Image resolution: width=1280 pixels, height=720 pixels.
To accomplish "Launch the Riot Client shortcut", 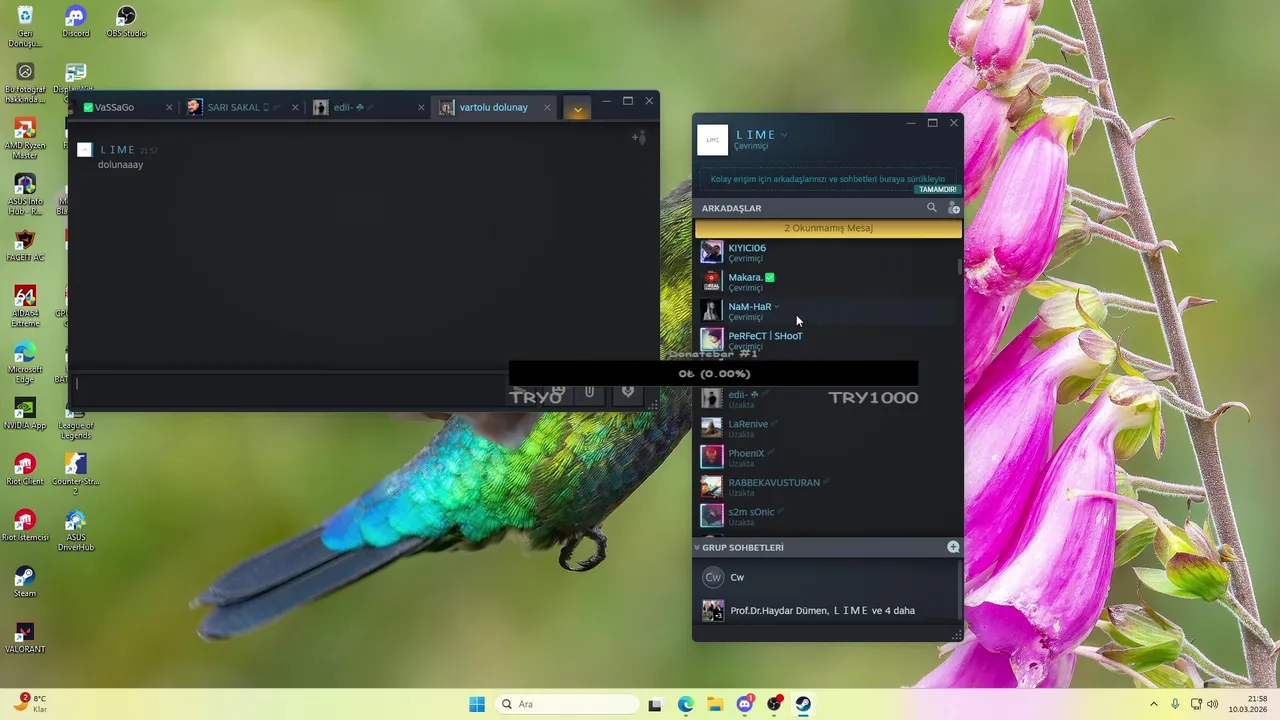I will [25, 469].
